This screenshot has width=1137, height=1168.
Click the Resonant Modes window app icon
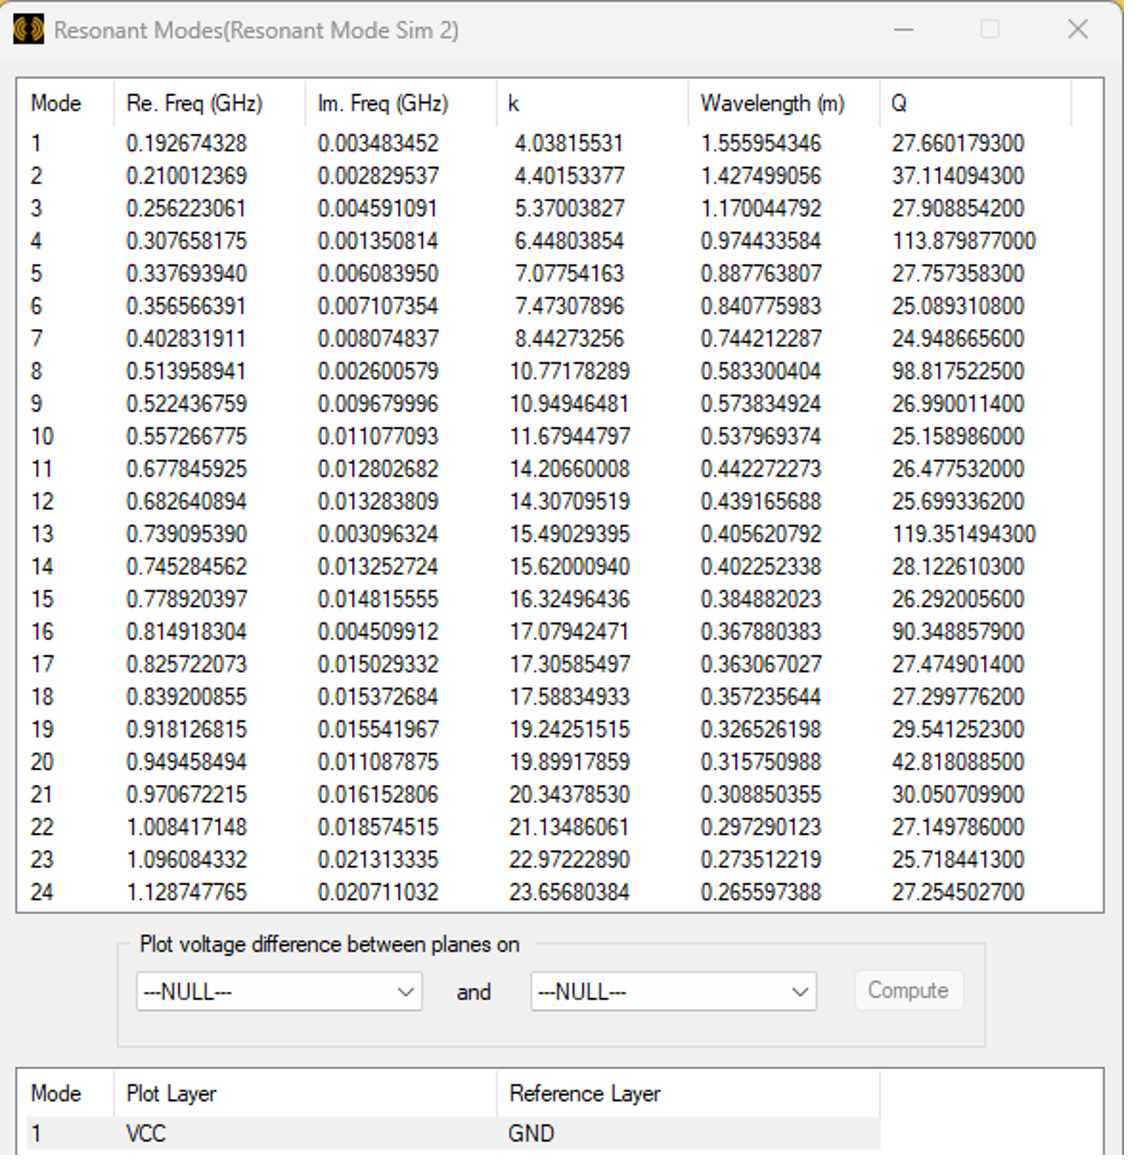tap(28, 30)
